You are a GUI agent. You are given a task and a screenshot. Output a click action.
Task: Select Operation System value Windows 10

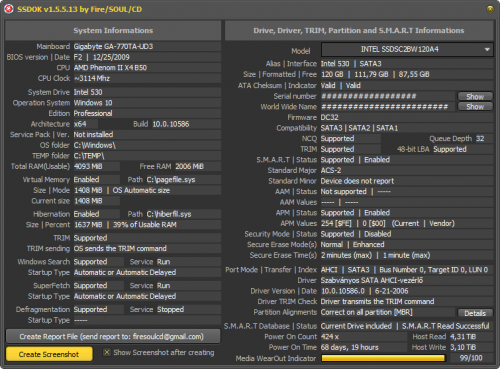pos(93,103)
